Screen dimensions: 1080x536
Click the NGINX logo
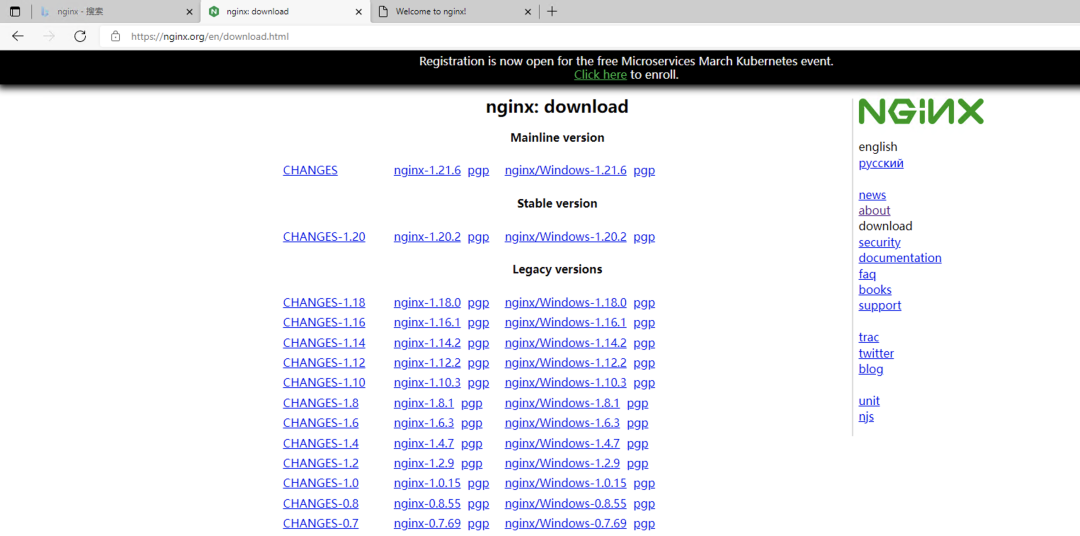coord(921,112)
